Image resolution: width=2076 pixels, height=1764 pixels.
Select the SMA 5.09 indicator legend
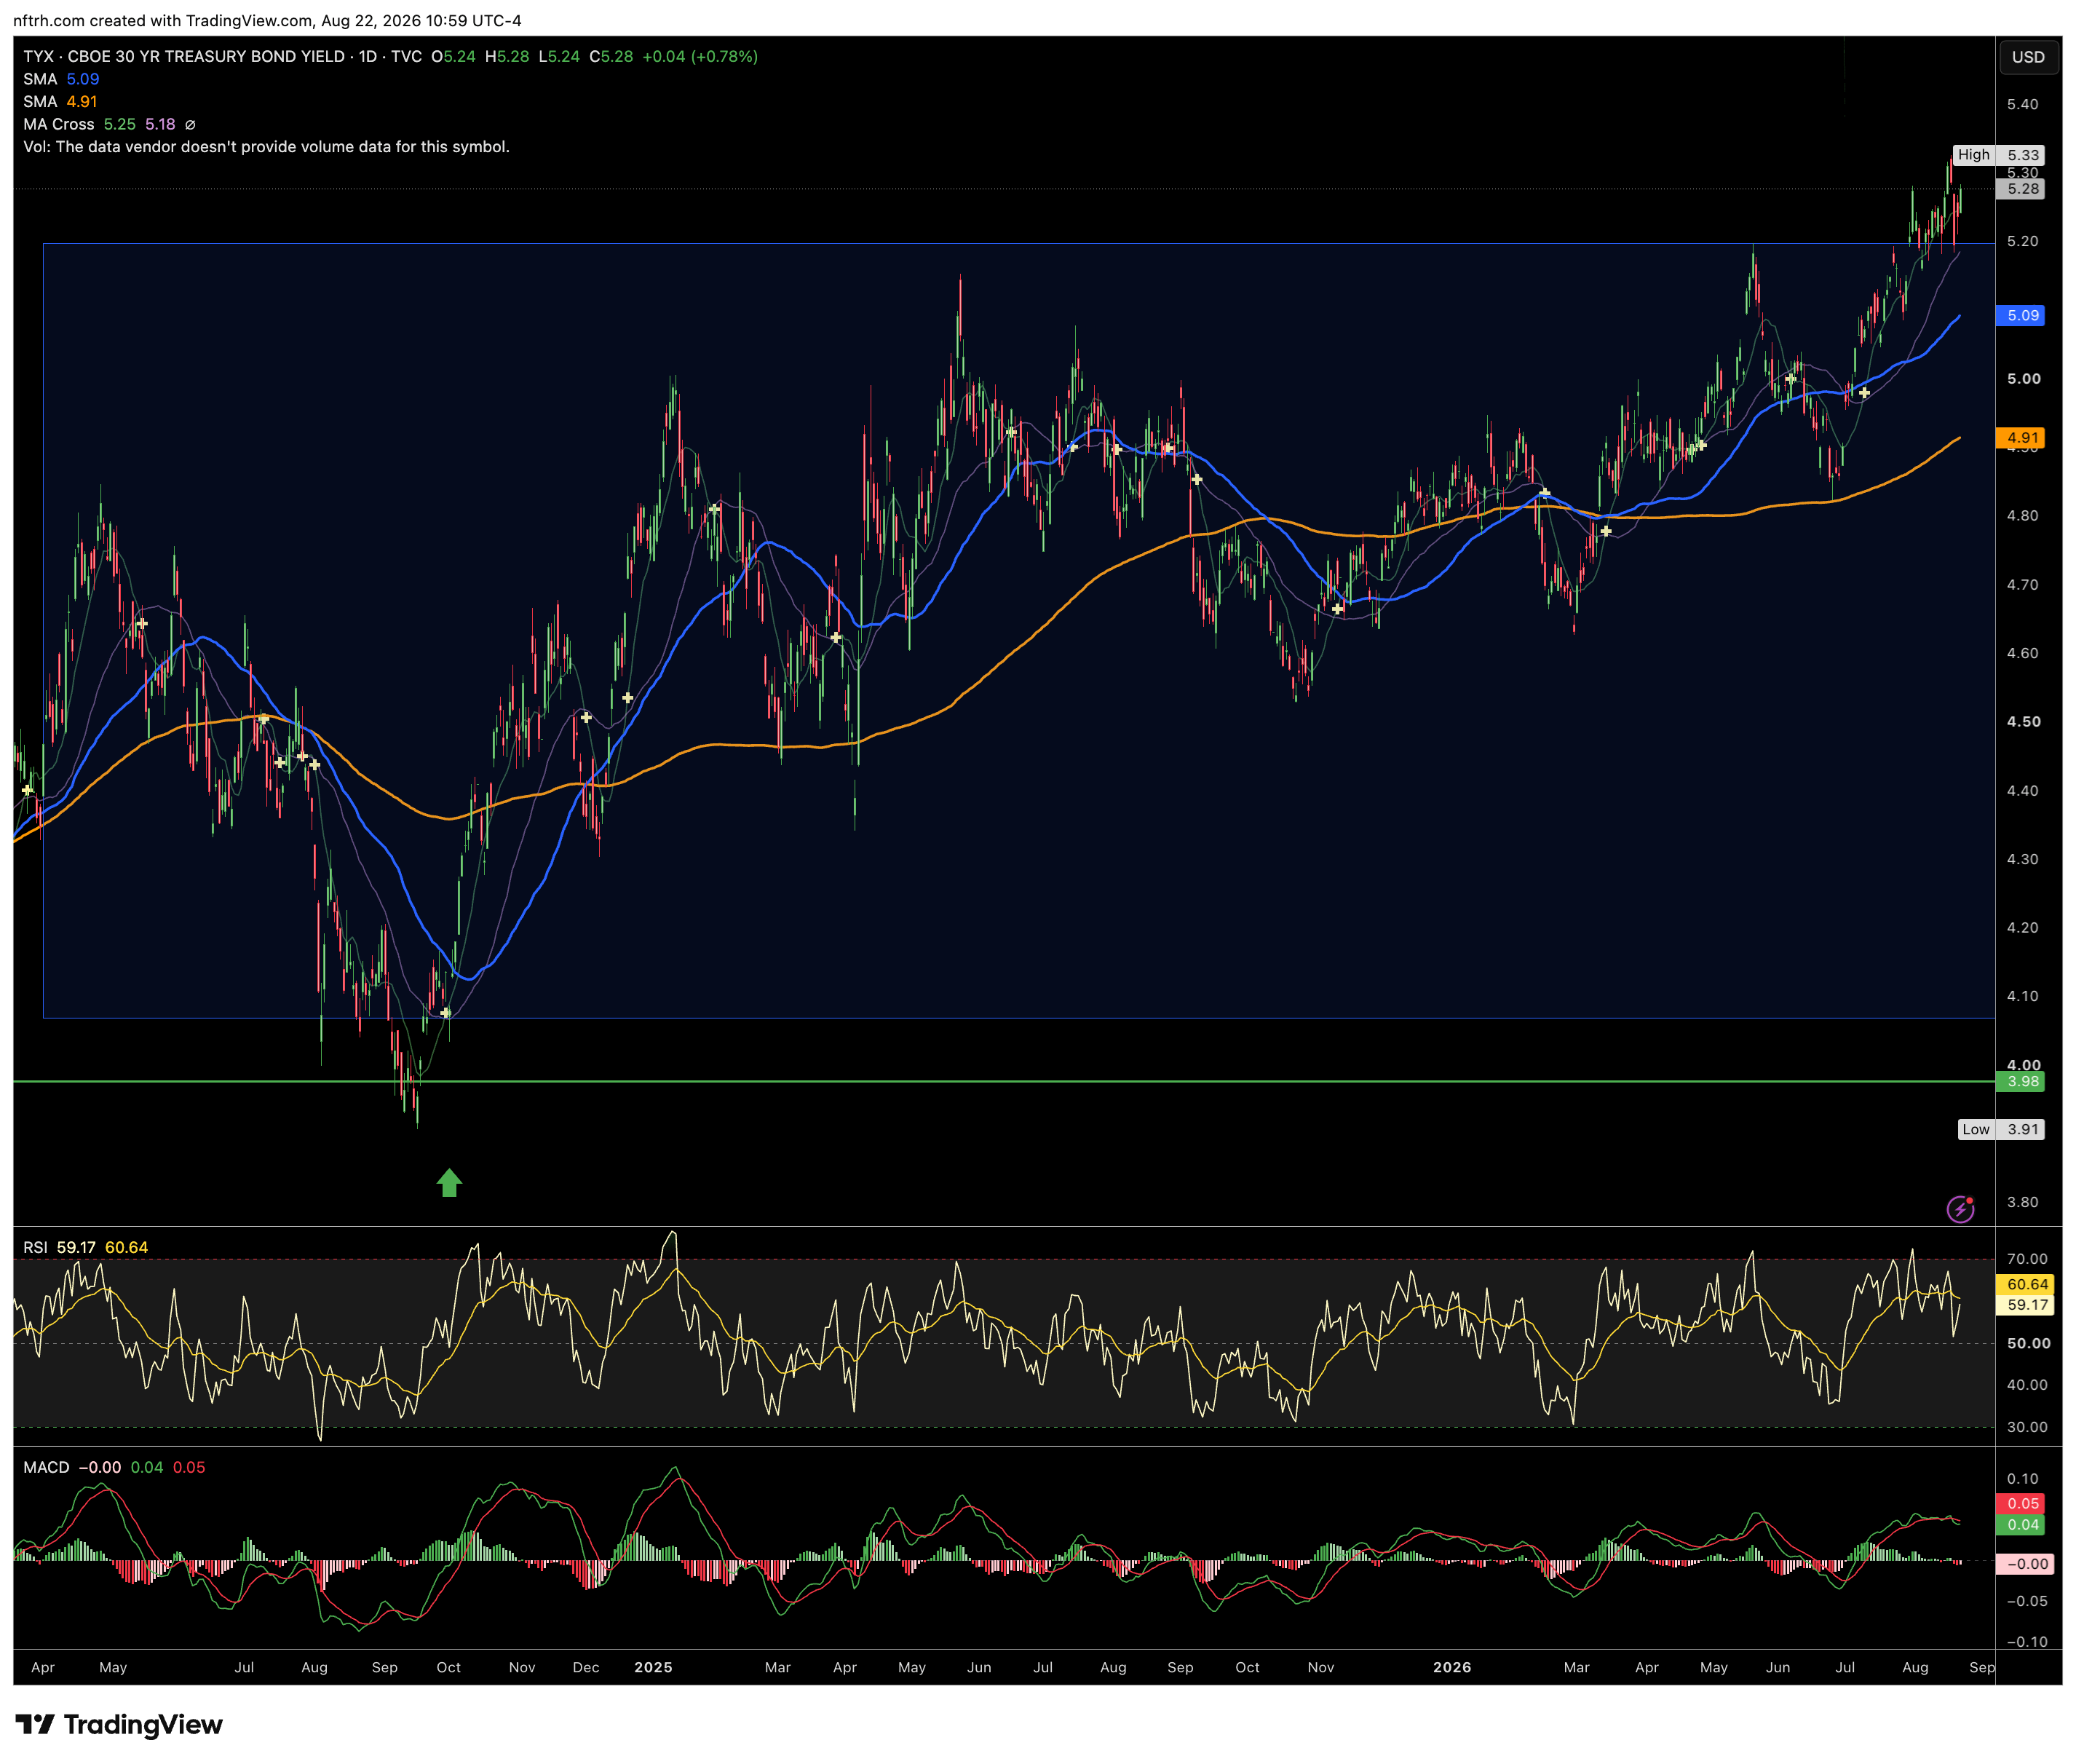[x=61, y=79]
